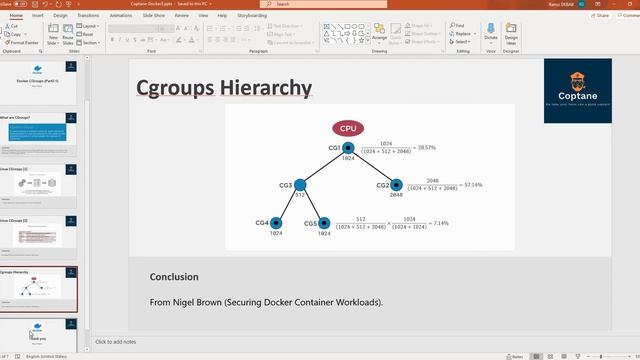This screenshot has width=640, height=360.
Task: Open the Select dropdown
Action: (460, 42)
